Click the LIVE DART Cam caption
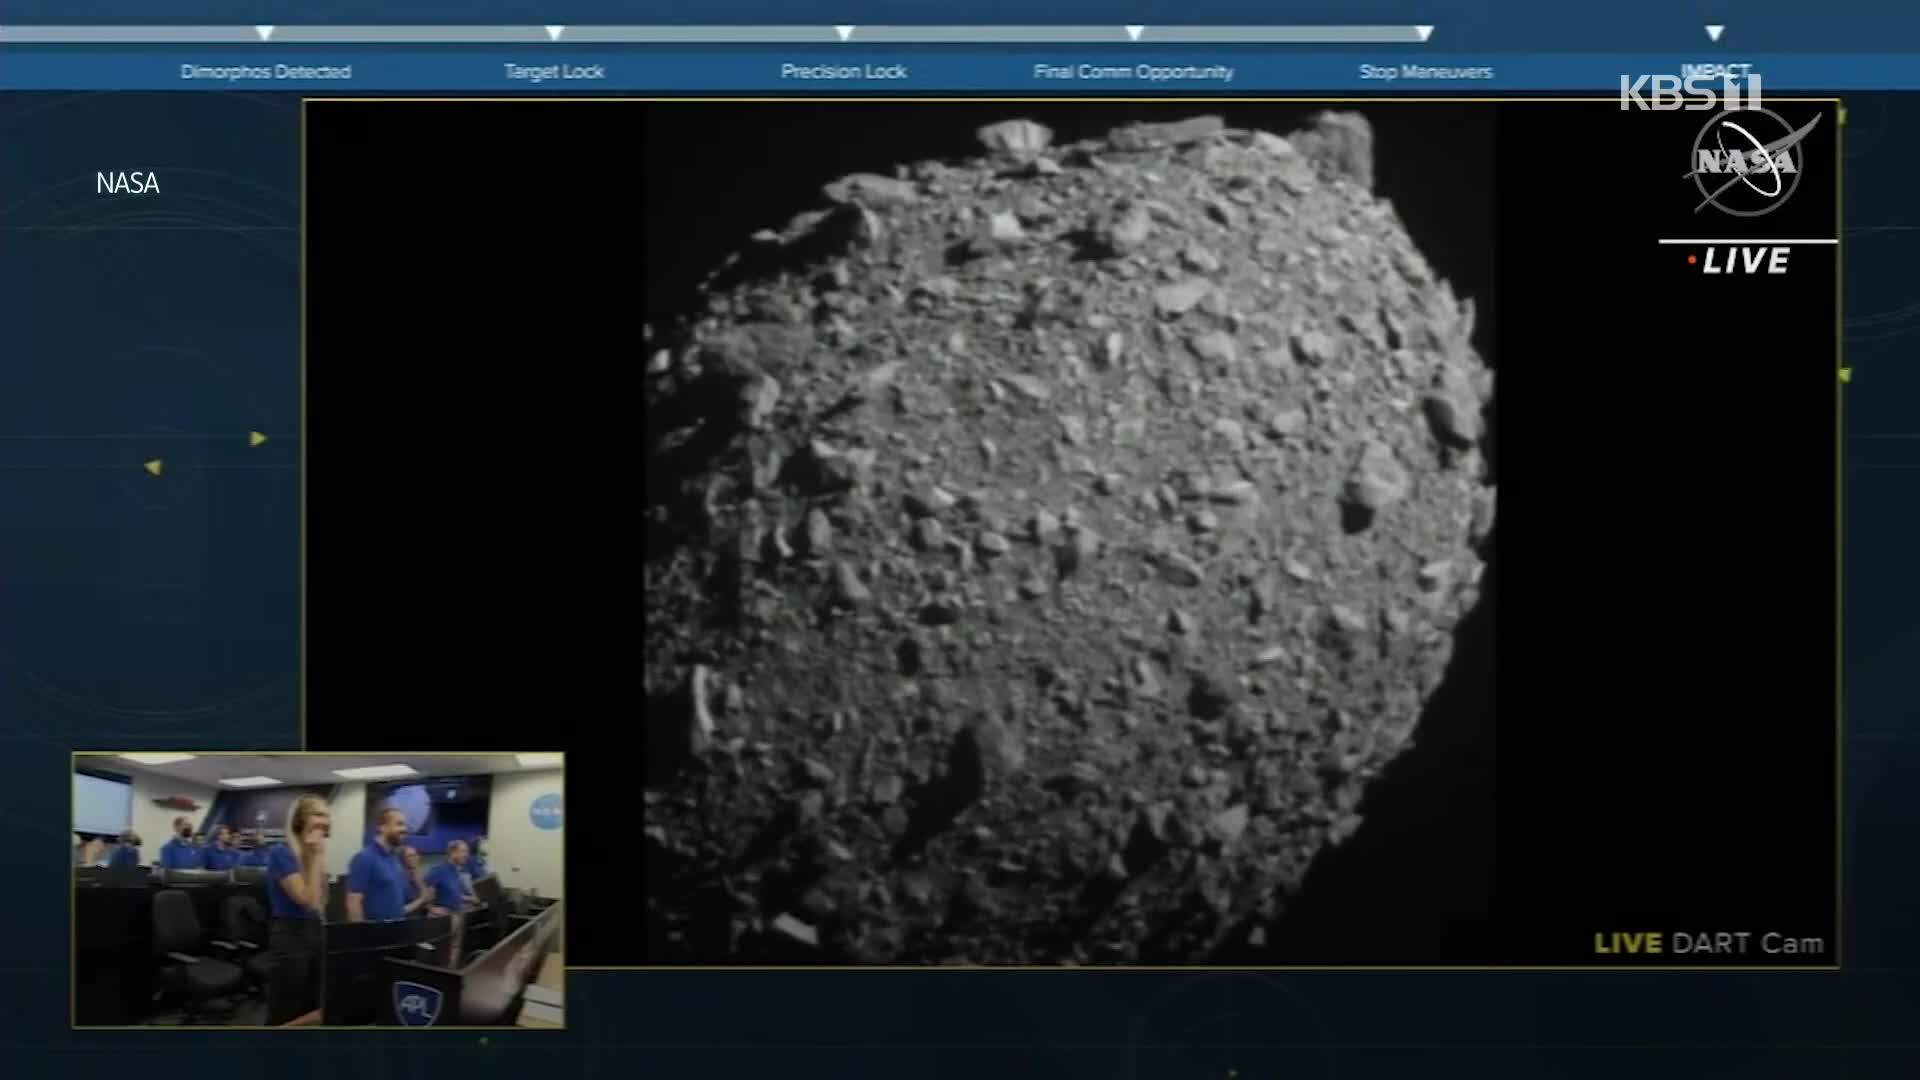This screenshot has width=1920, height=1080. [x=1709, y=943]
